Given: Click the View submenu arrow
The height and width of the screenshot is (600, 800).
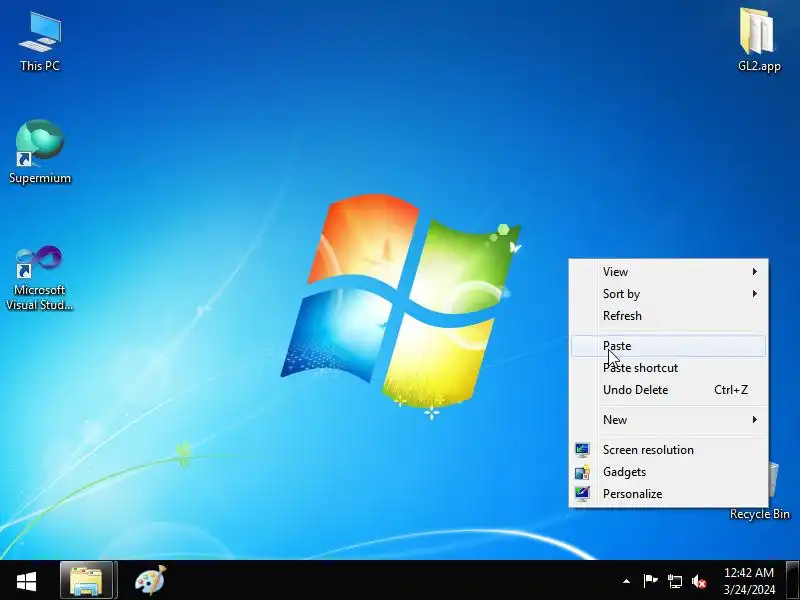Looking at the screenshot, I should click(x=754, y=271).
